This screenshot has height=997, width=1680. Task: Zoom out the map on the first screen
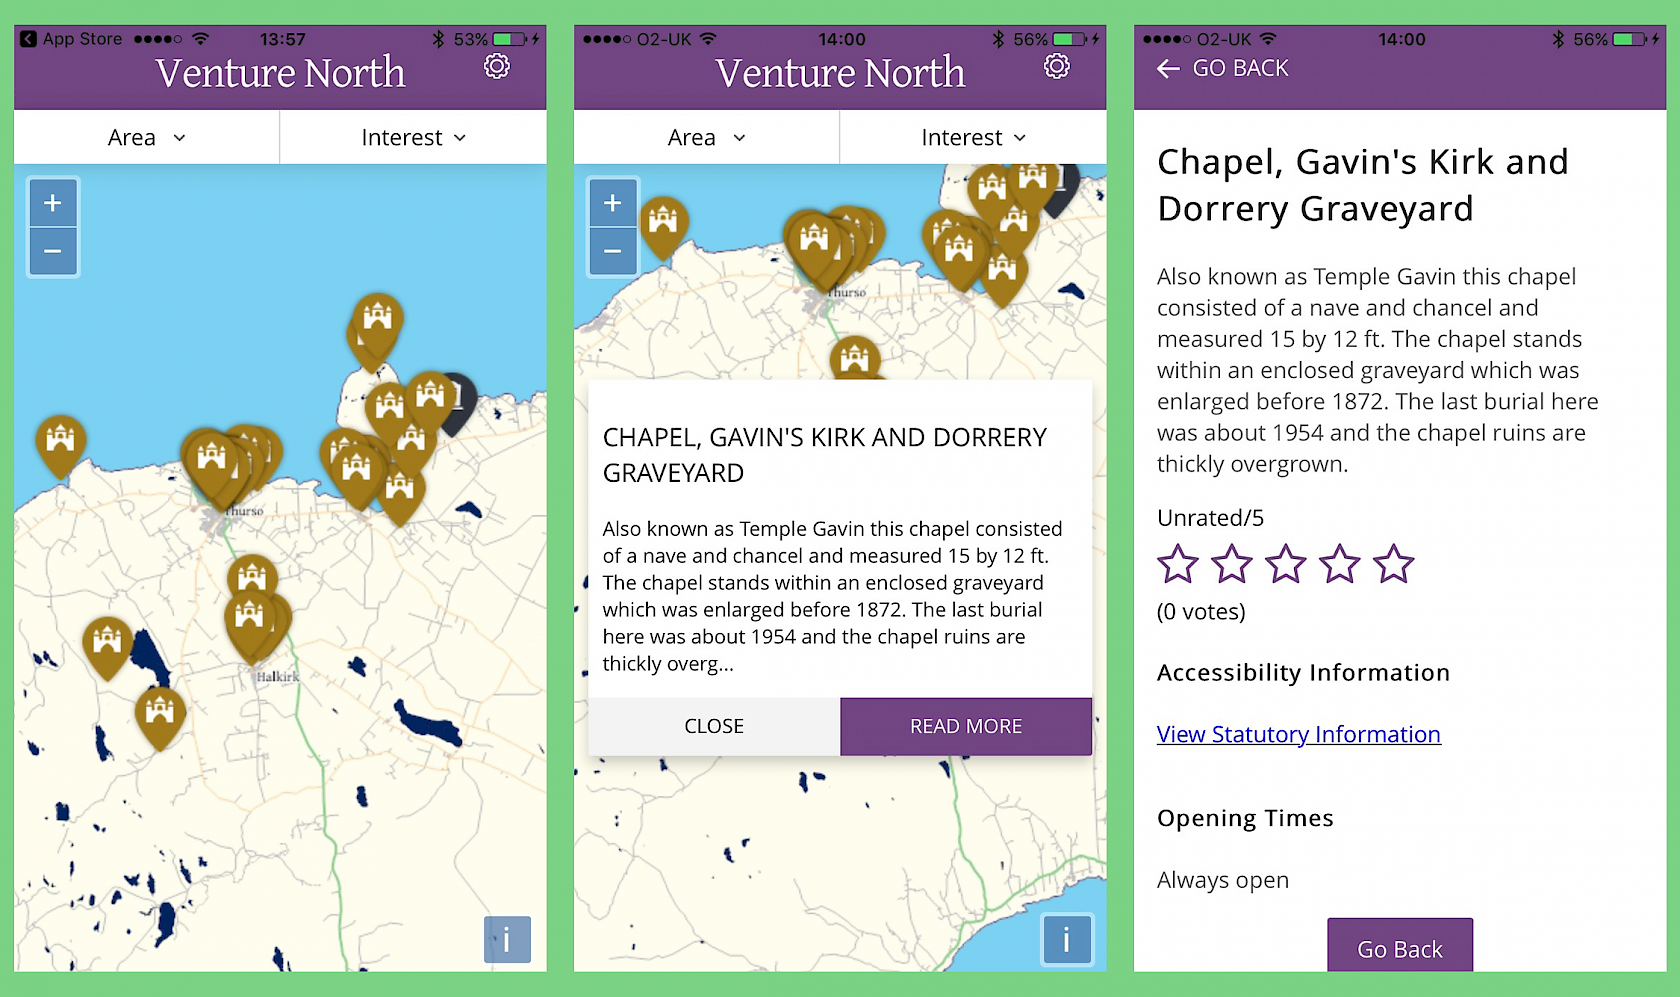point(53,251)
